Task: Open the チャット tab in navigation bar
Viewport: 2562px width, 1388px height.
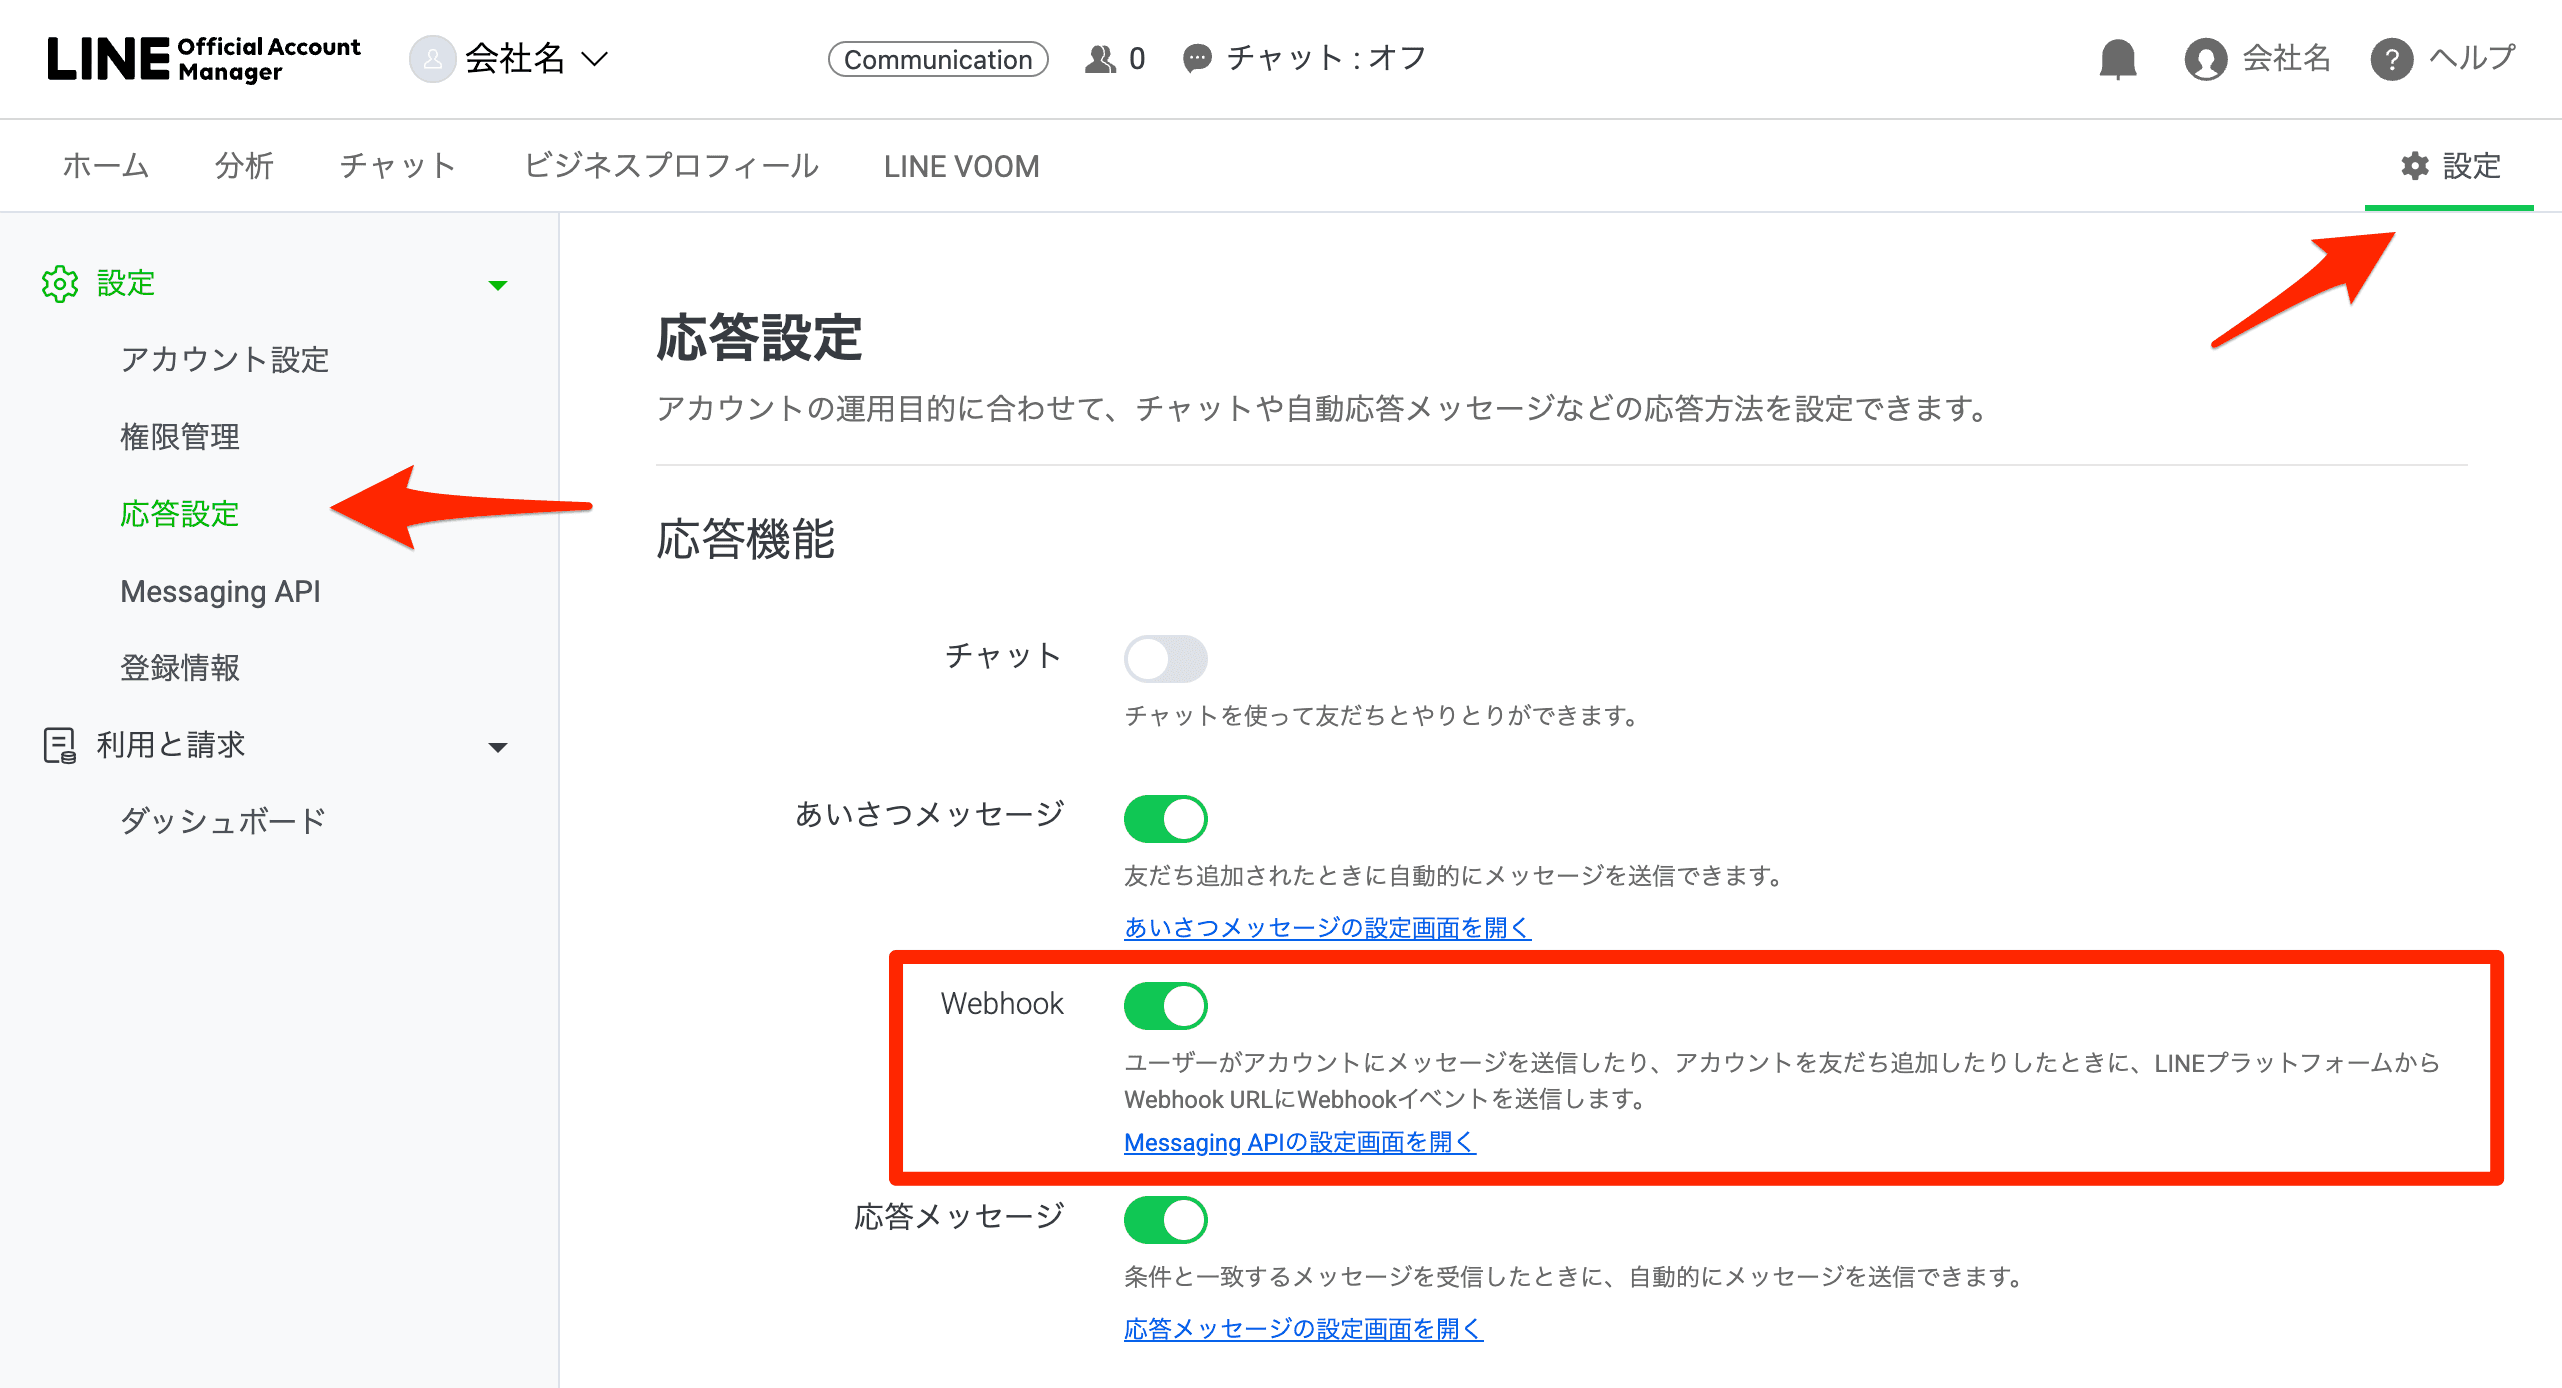Action: click(x=398, y=166)
